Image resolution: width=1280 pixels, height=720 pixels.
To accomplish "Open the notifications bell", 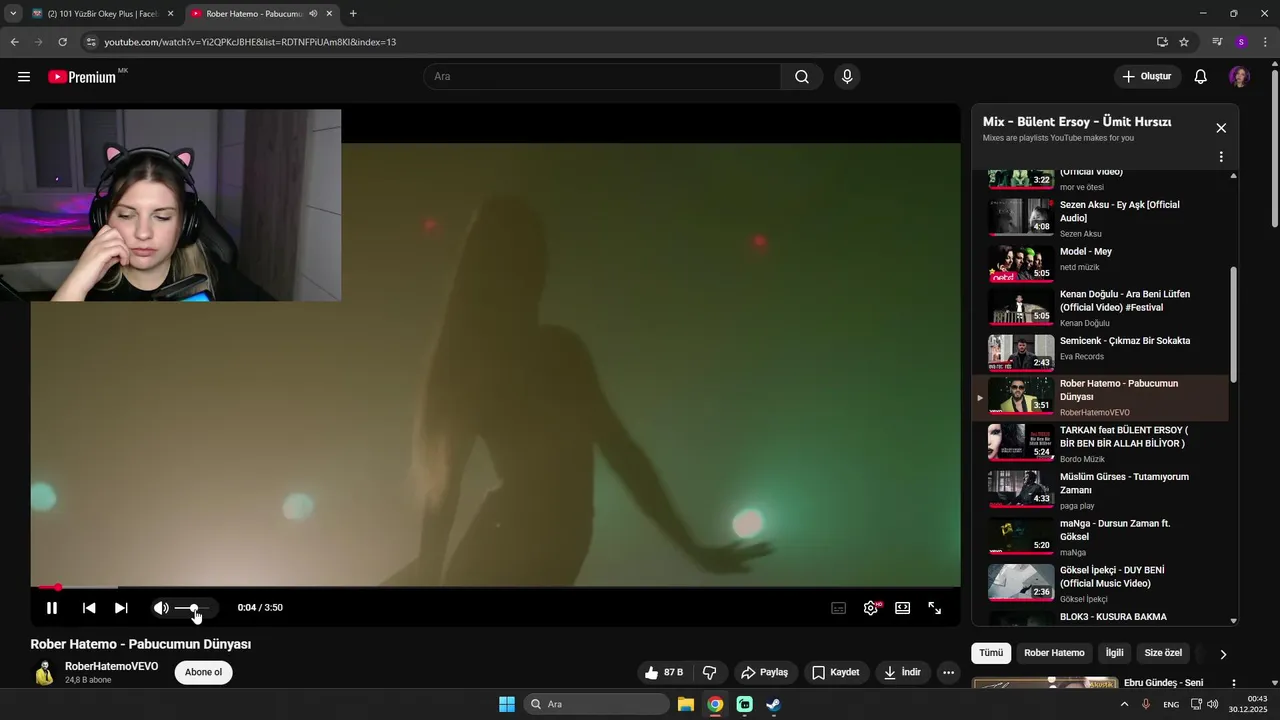I will pyautogui.click(x=1201, y=77).
